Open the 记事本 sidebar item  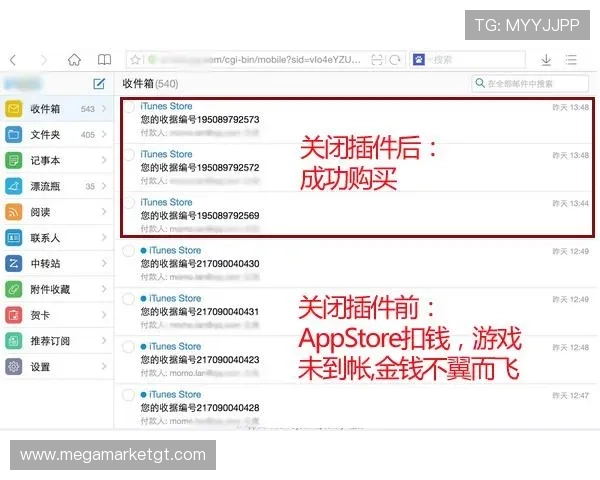click(57, 160)
